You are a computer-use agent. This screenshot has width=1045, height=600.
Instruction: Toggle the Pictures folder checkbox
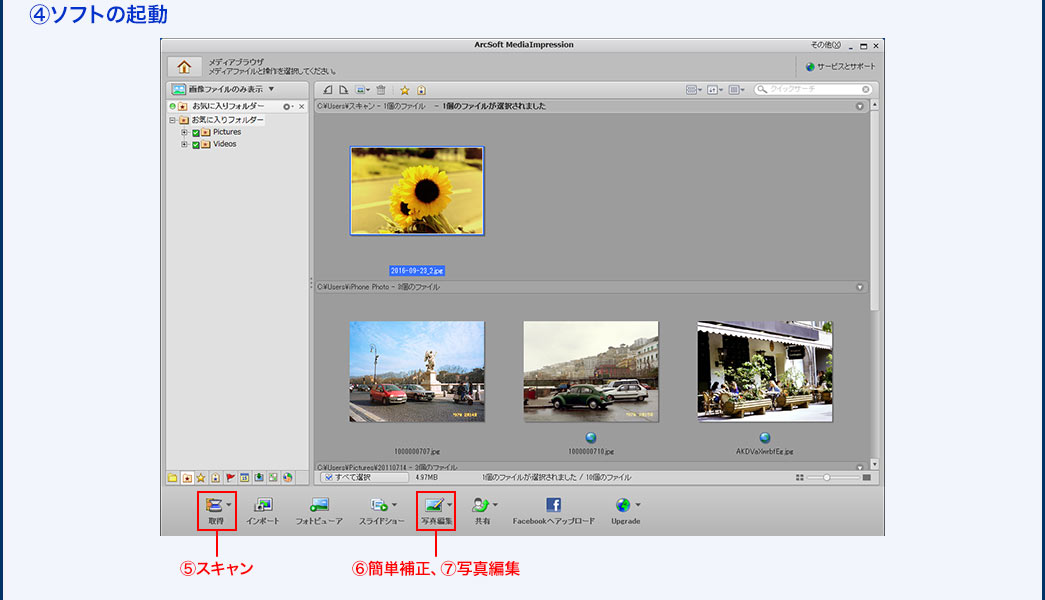(196, 133)
